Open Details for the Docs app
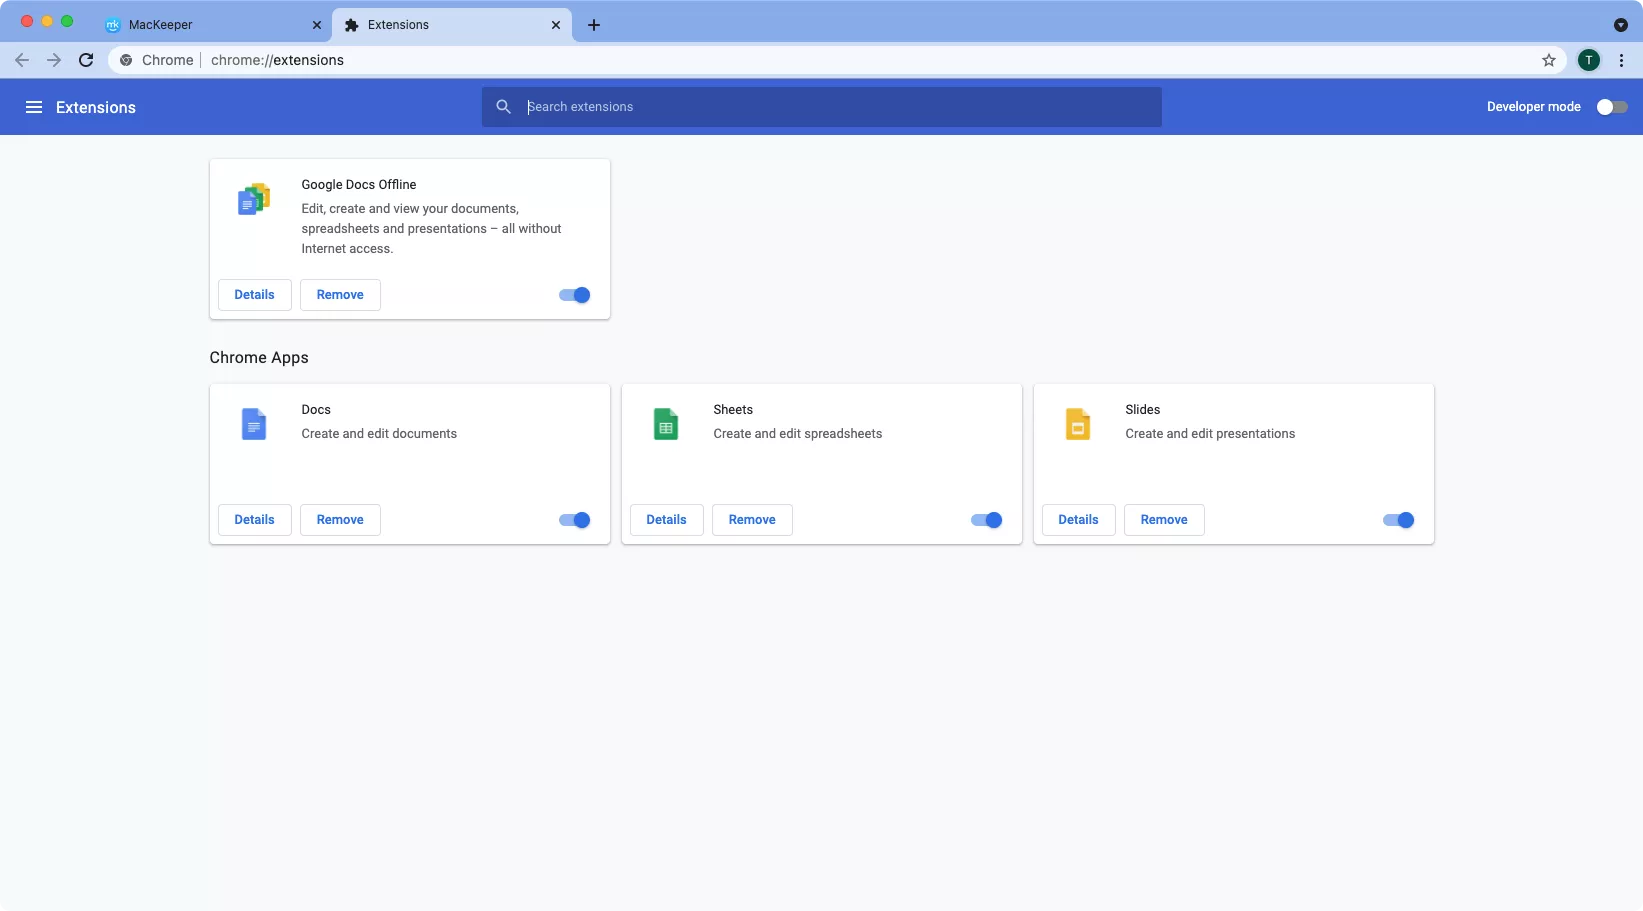The height and width of the screenshot is (911, 1643). coord(254,519)
